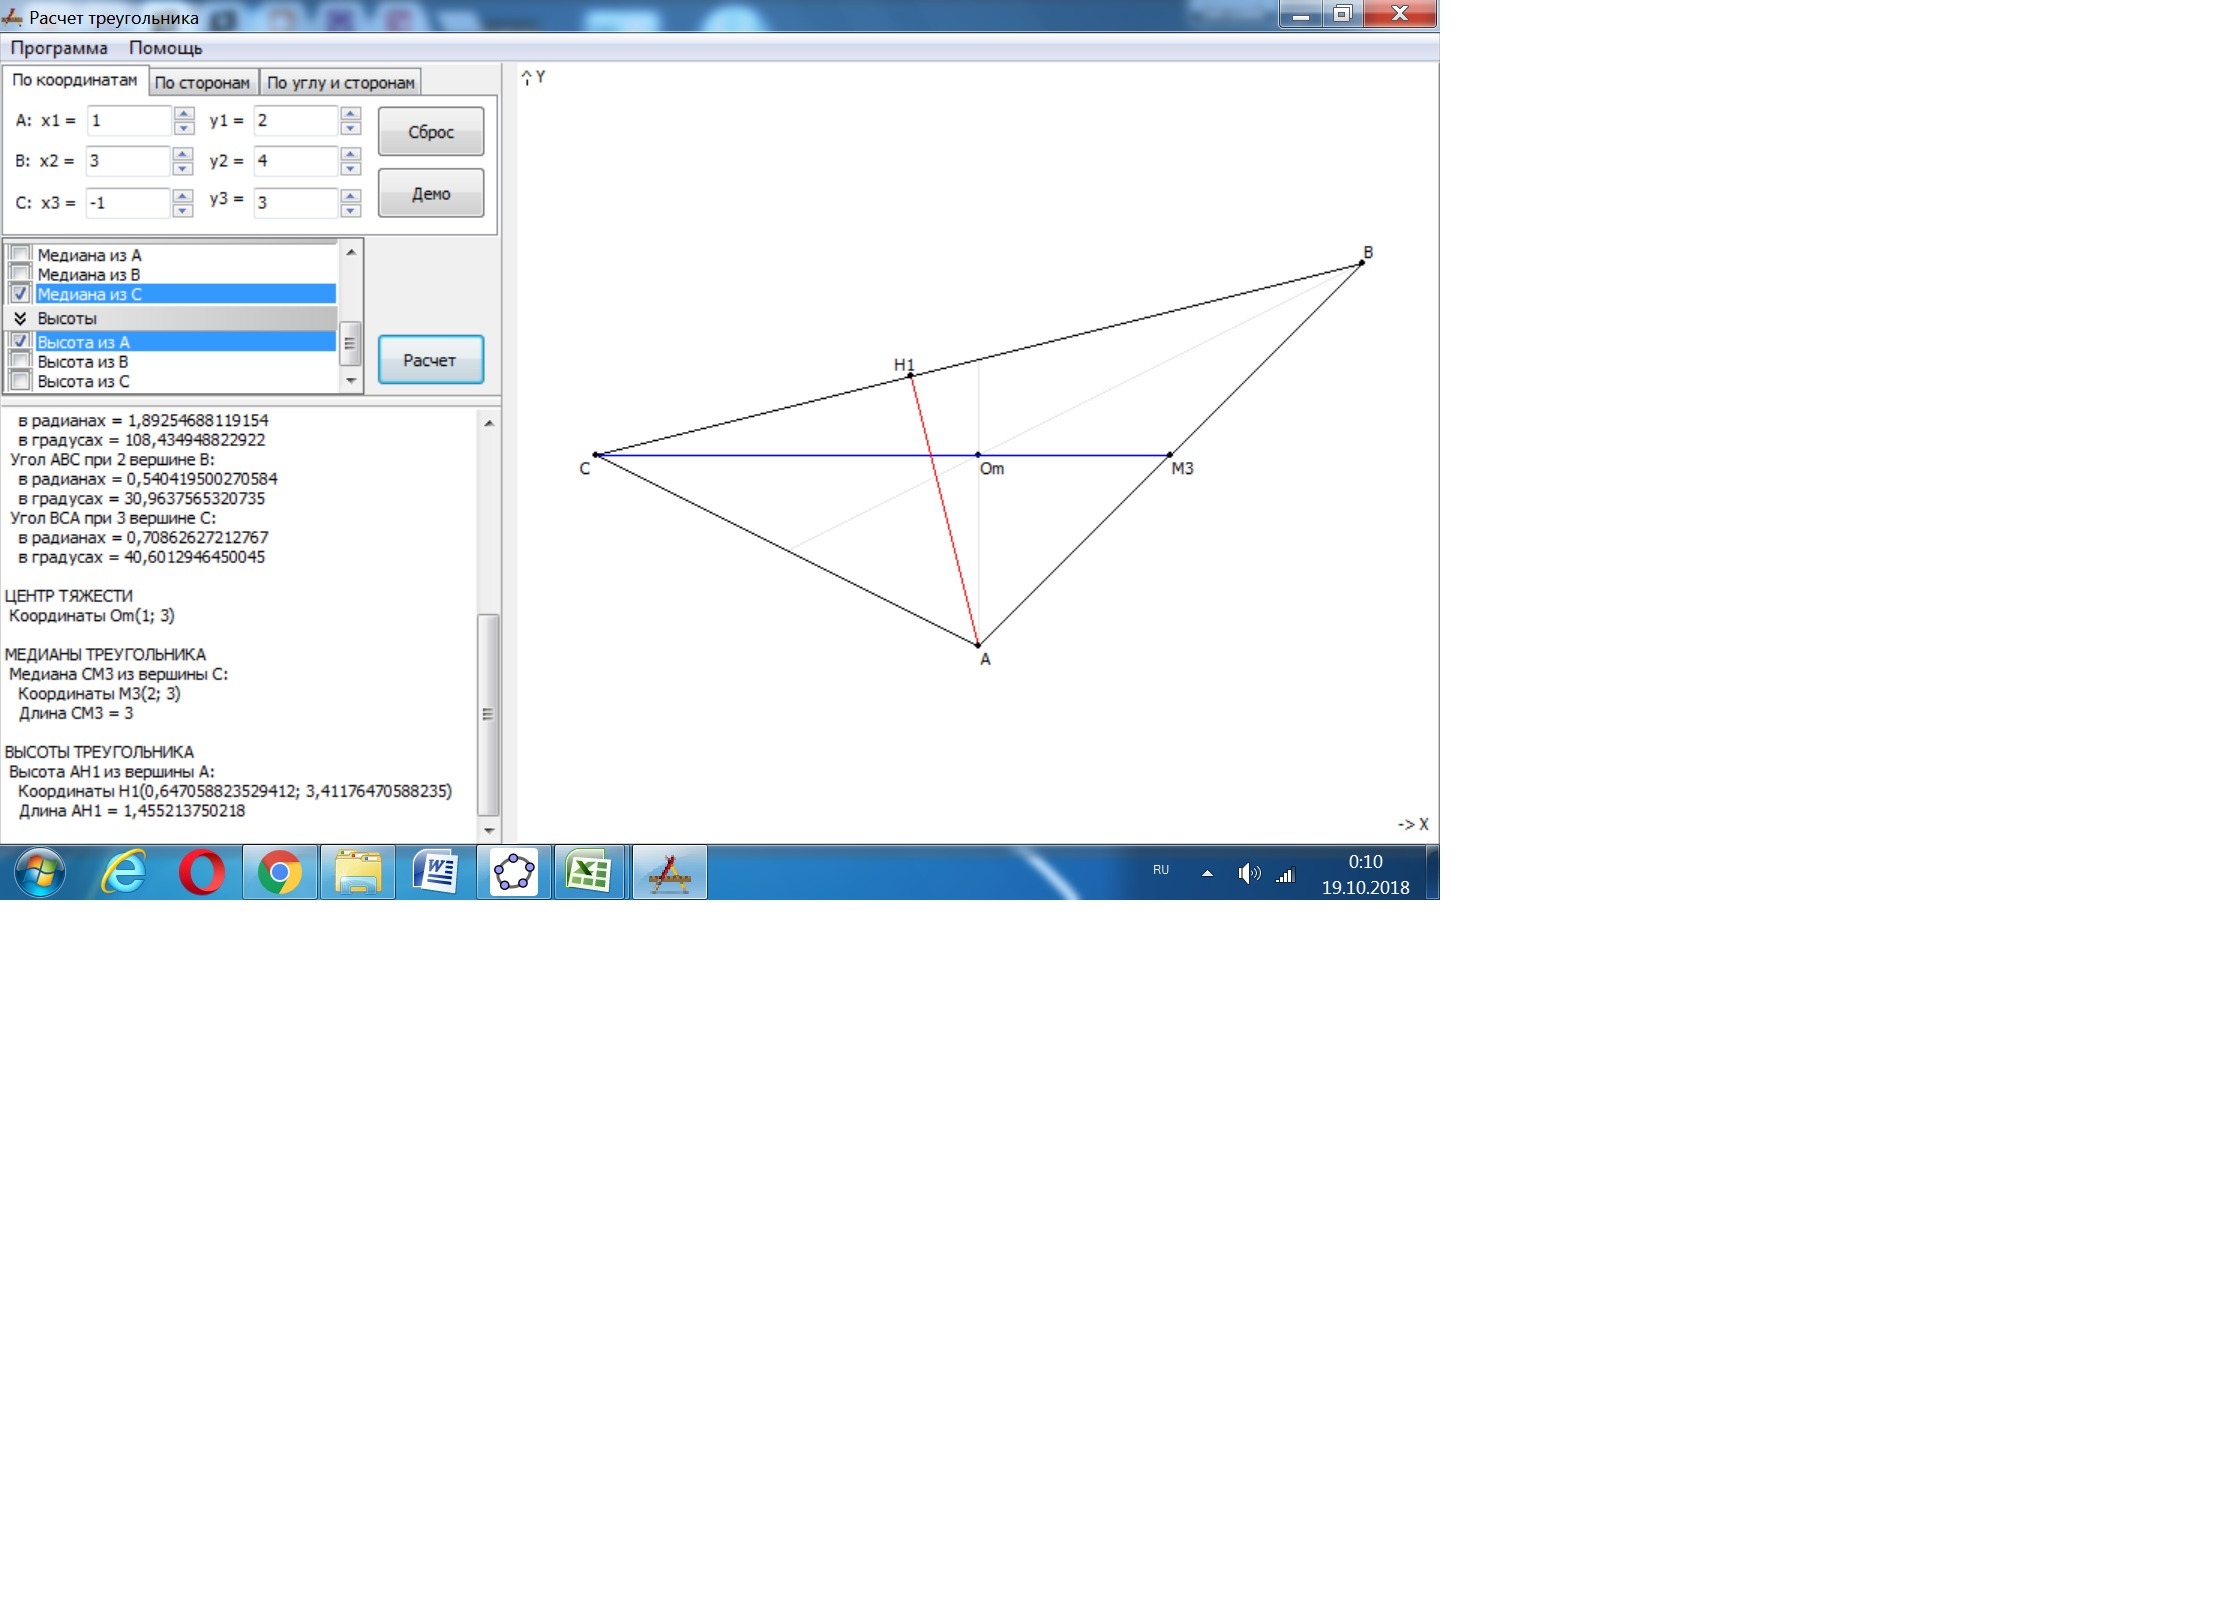Open the GeoGebra pentagon taskbar icon
The height and width of the screenshot is (1623, 2235).
click(x=514, y=873)
